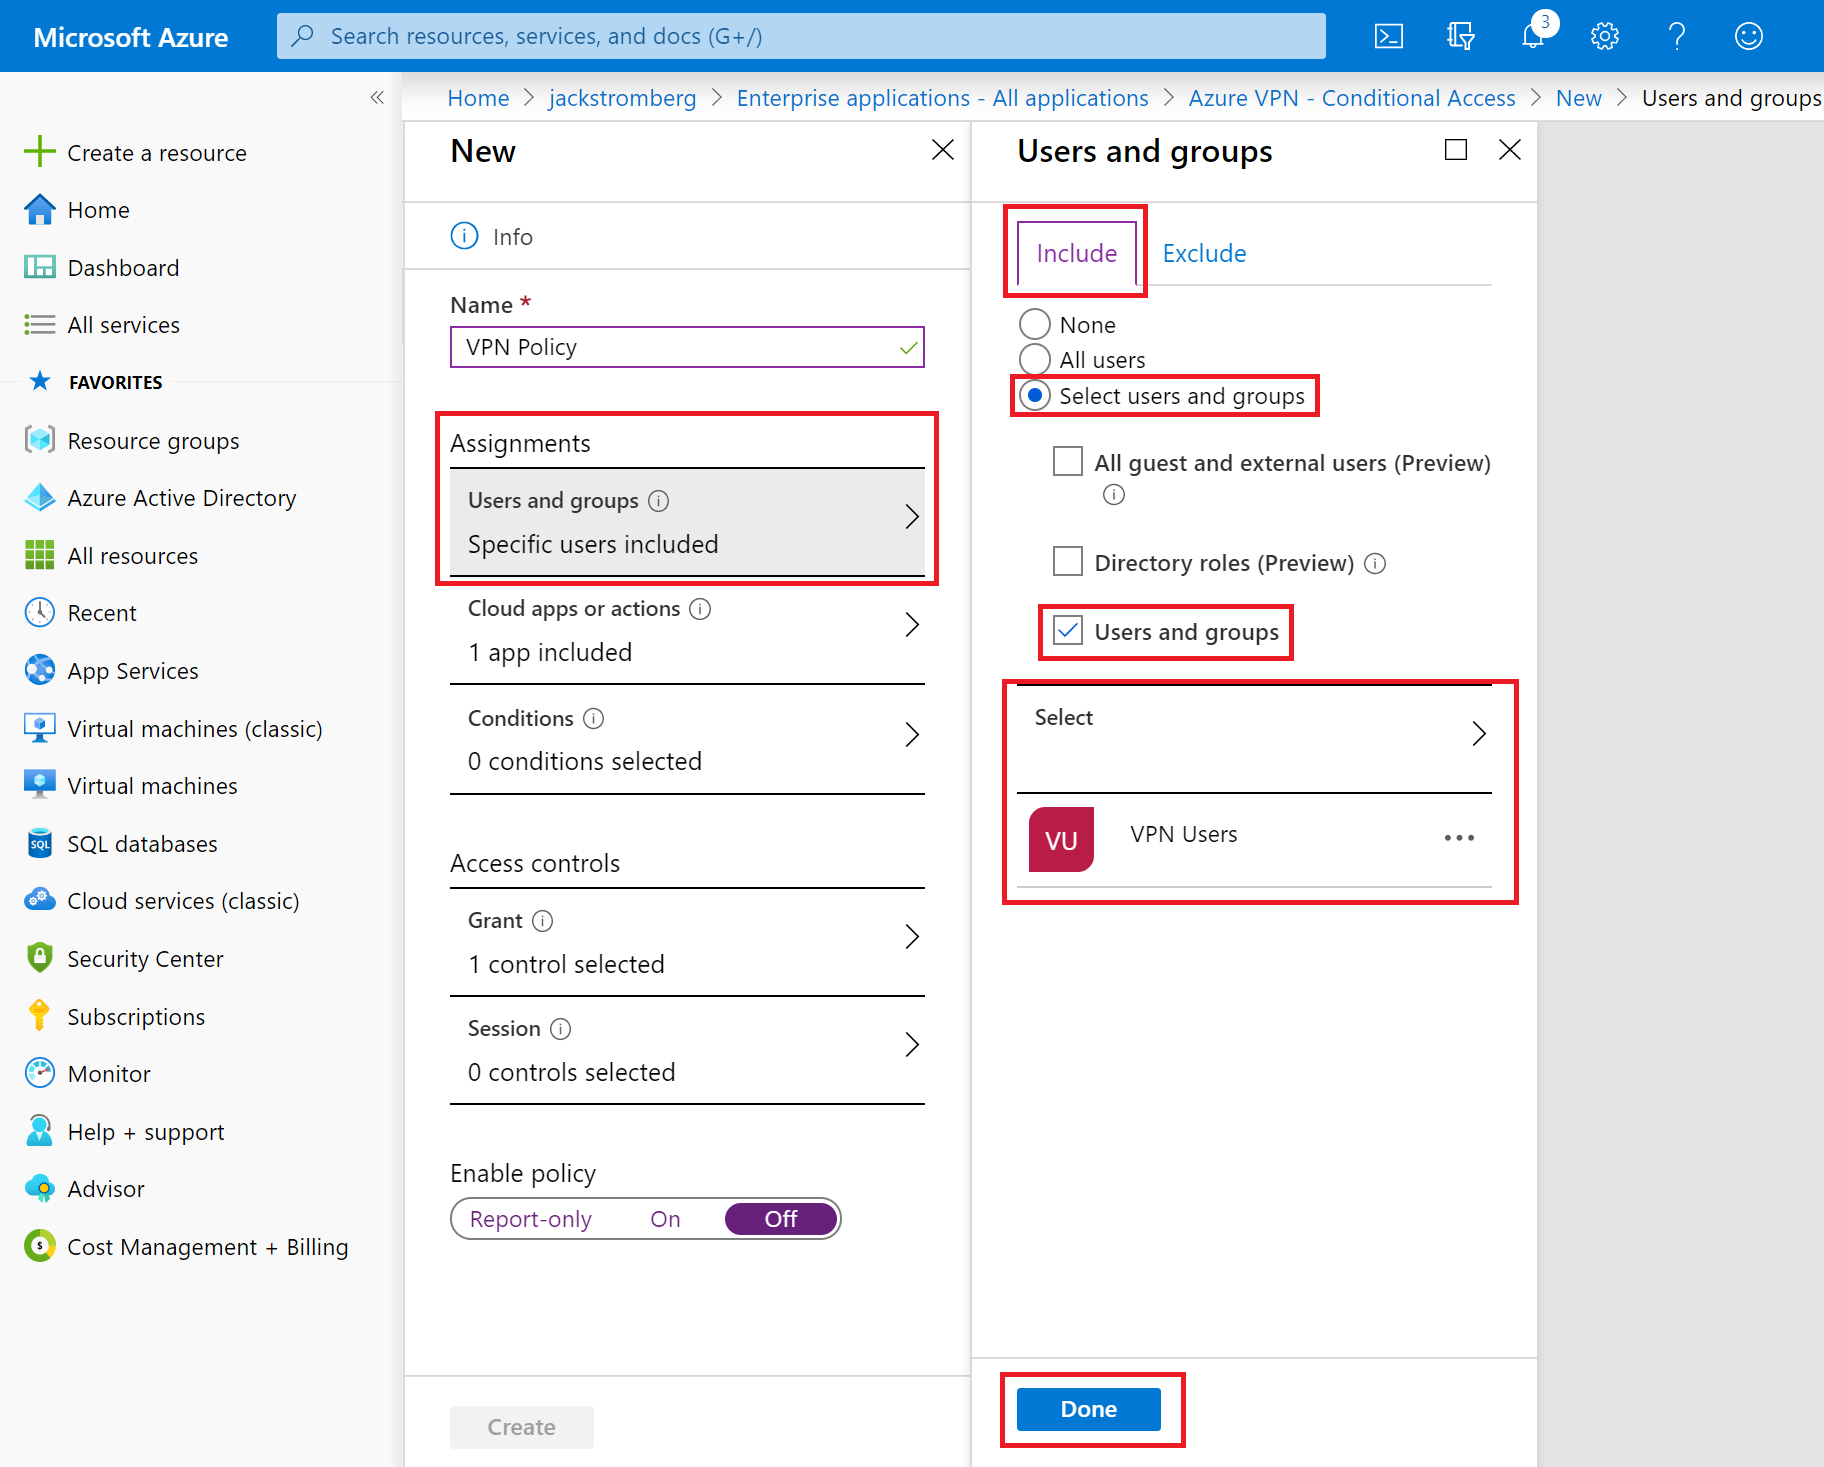Click the info icon beside Conditions

tap(593, 719)
